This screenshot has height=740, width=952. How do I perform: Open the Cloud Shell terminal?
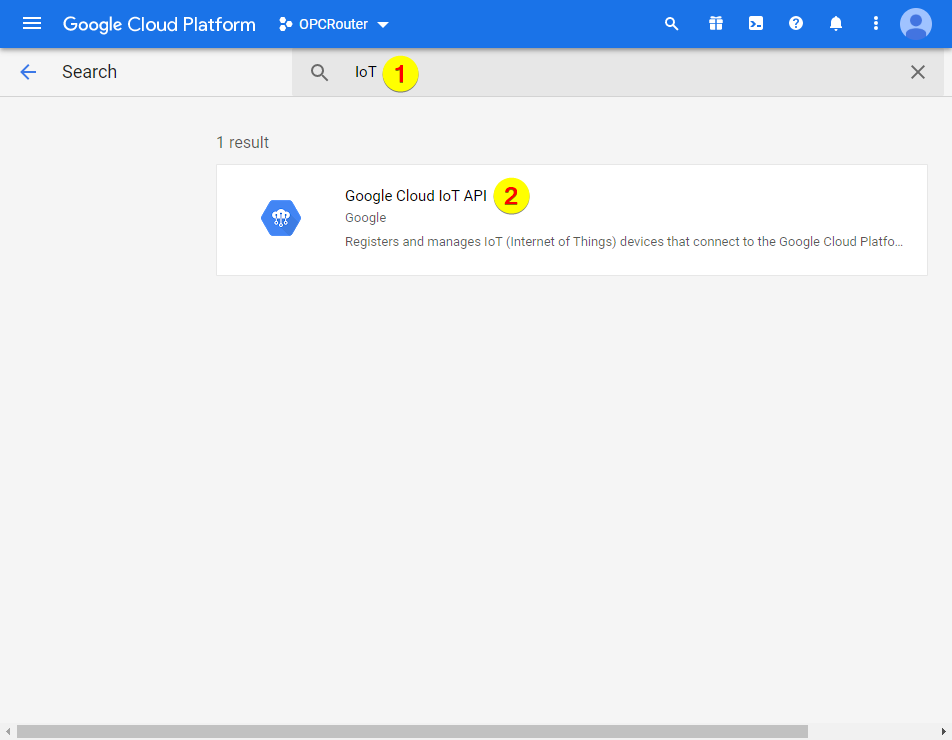[755, 23]
